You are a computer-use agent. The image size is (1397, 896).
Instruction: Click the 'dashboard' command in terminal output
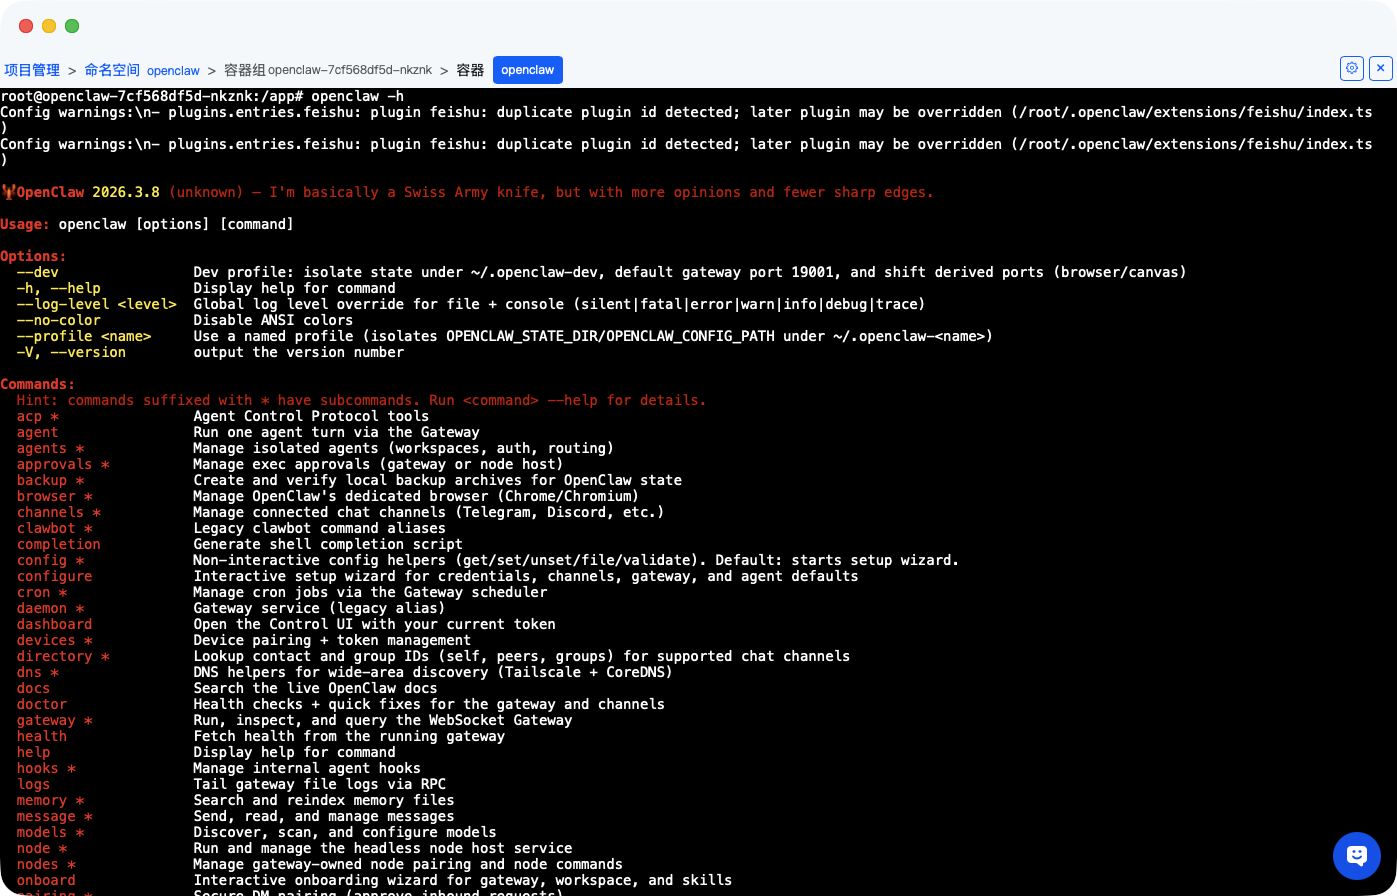(x=54, y=624)
